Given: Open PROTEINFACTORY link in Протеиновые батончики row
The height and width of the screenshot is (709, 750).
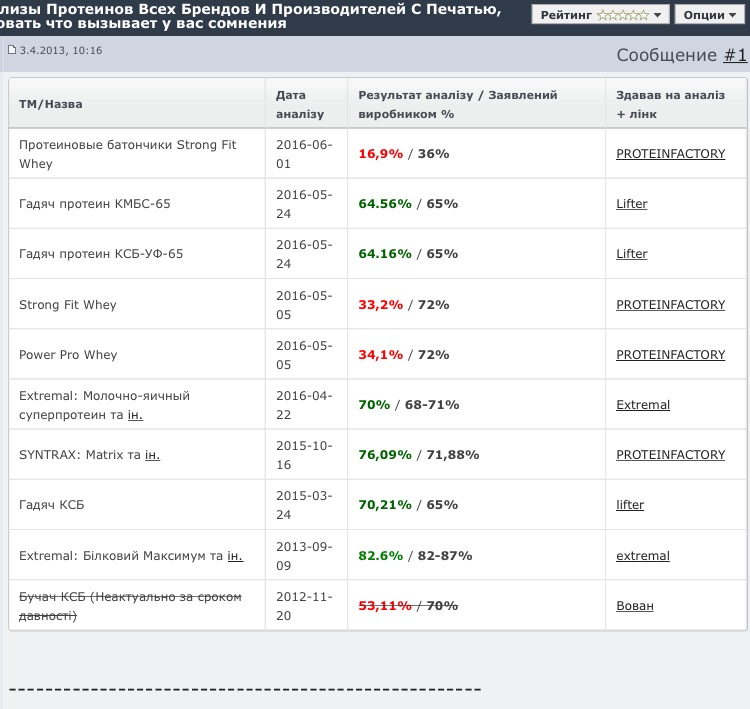Looking at the screenshot, I should click(x=670, y=154).
